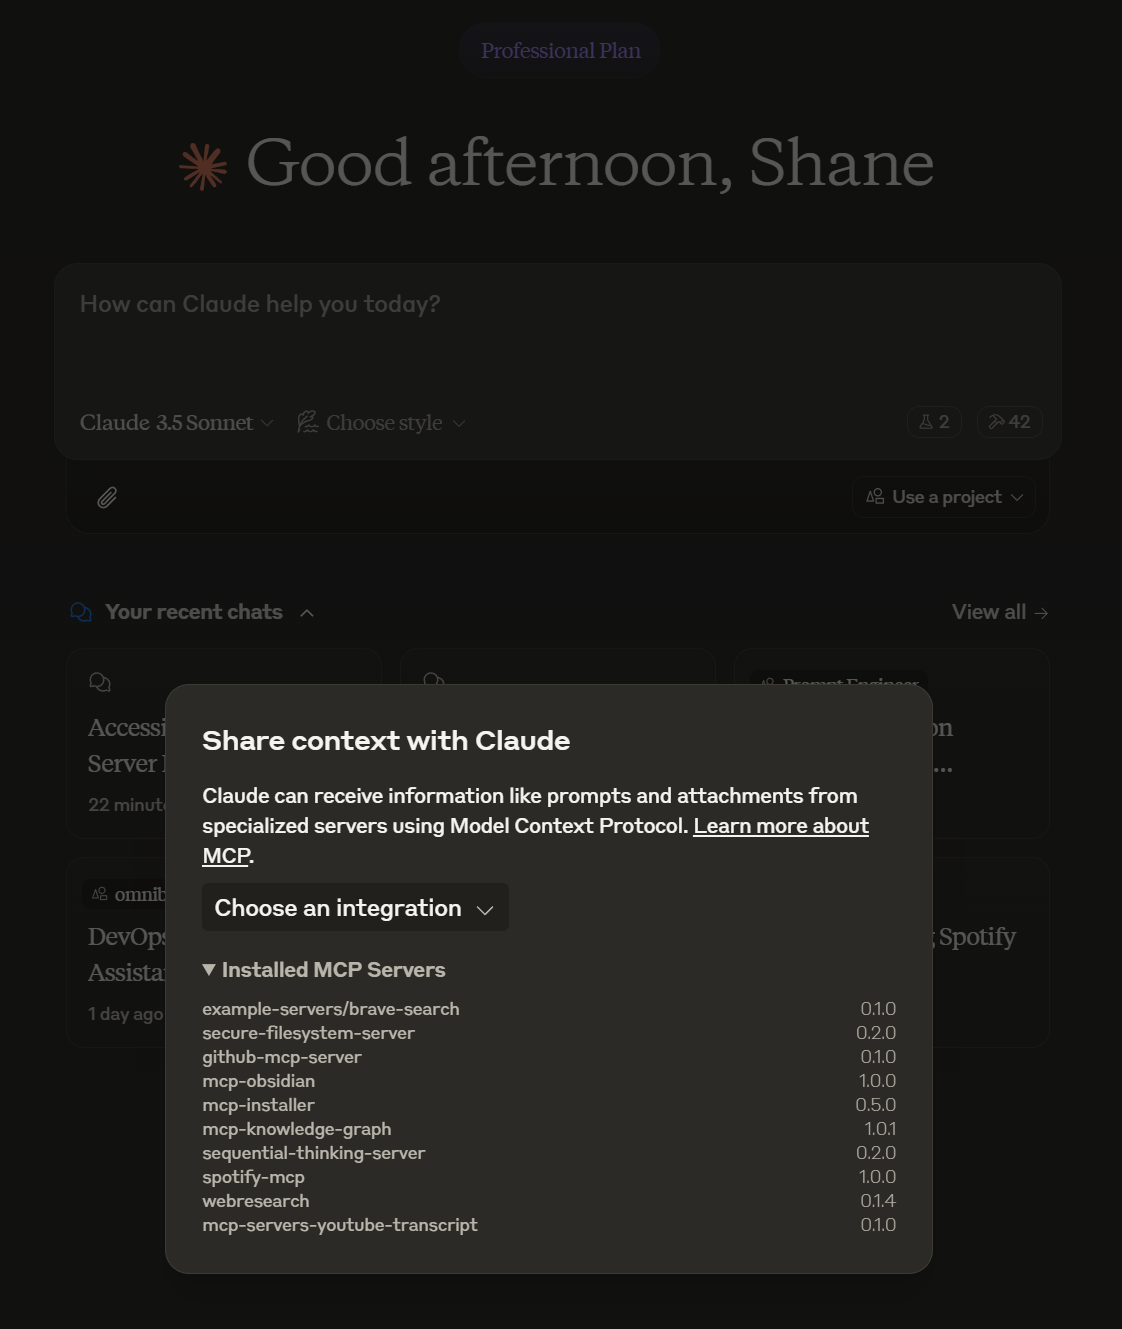Open the Use a project dropdown chevron
This screenshot has height=1329, width=1122.
(1017, 497)
